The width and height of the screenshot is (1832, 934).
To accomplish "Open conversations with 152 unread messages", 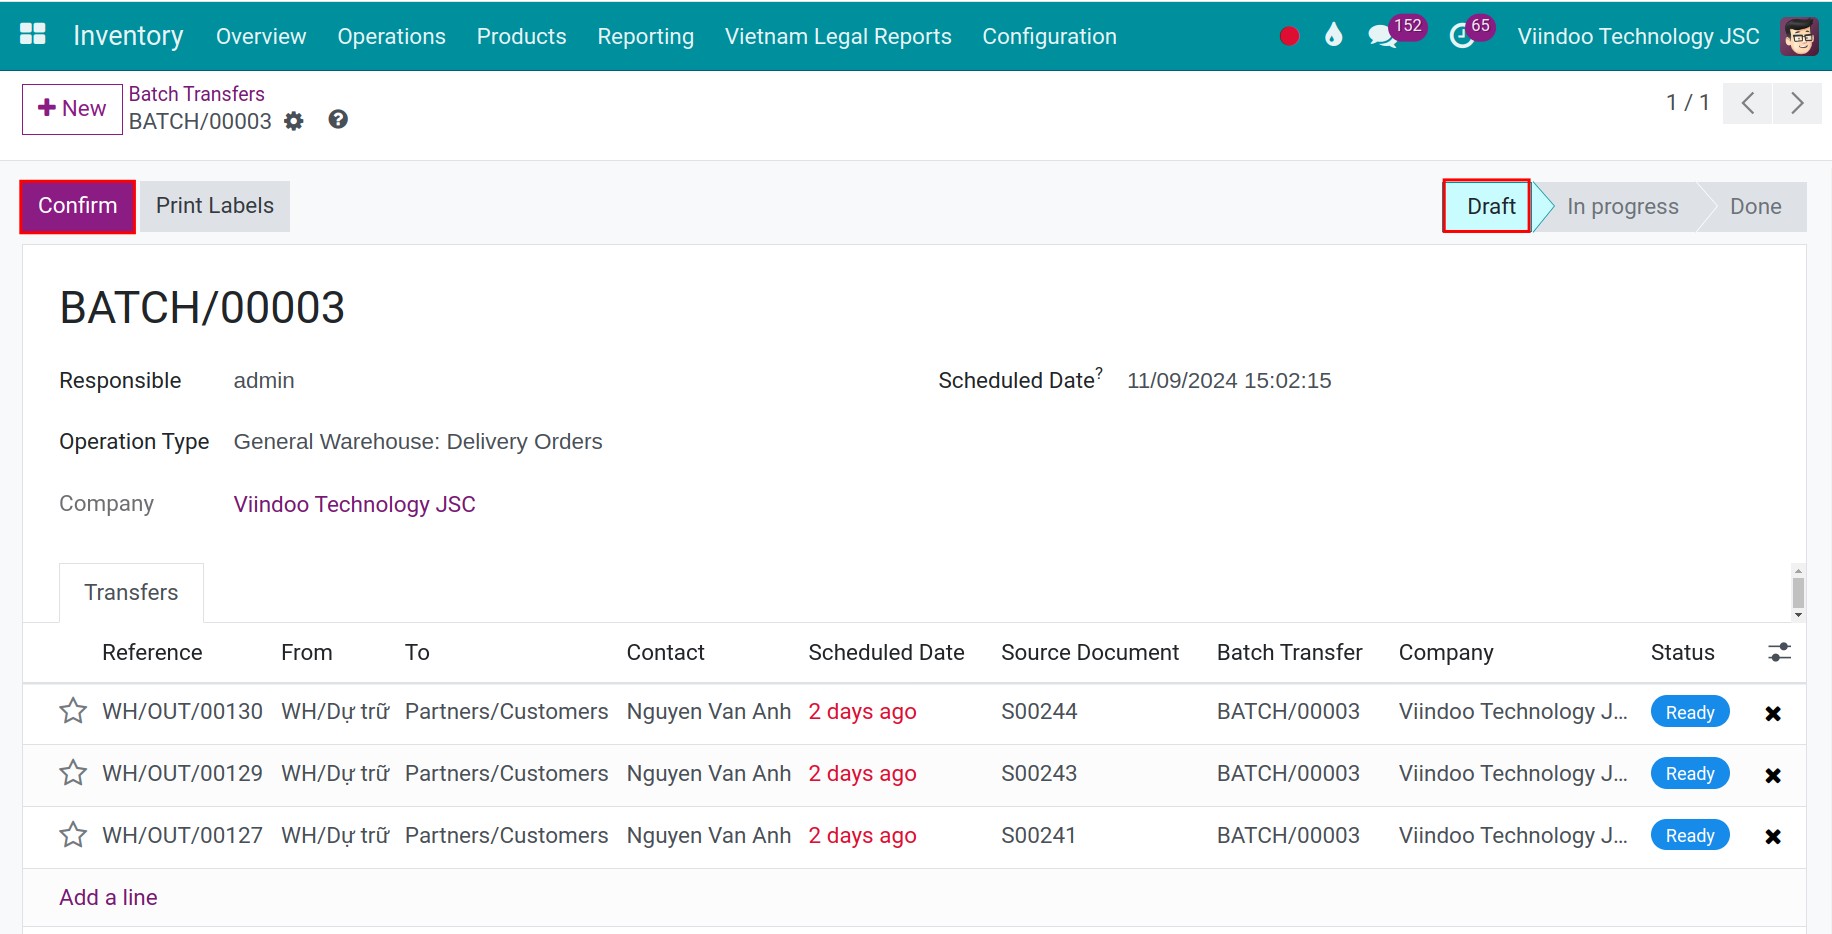I will point(1396,32).
